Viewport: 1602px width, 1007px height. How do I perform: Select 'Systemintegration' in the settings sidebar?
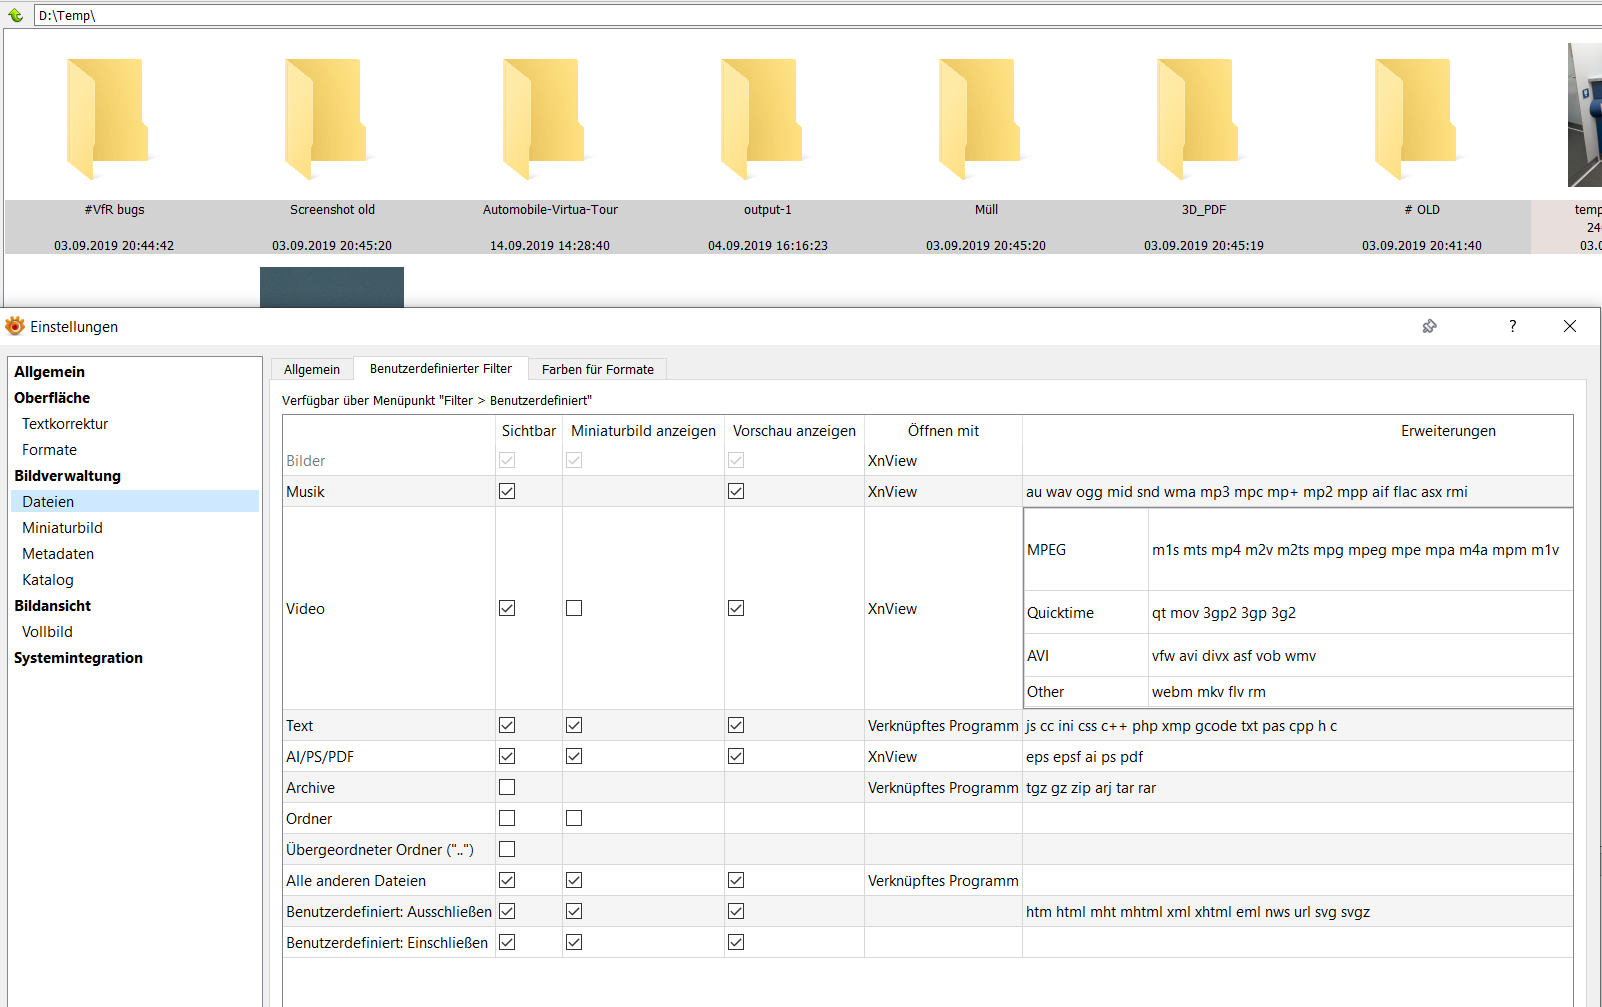click(78, 658)
